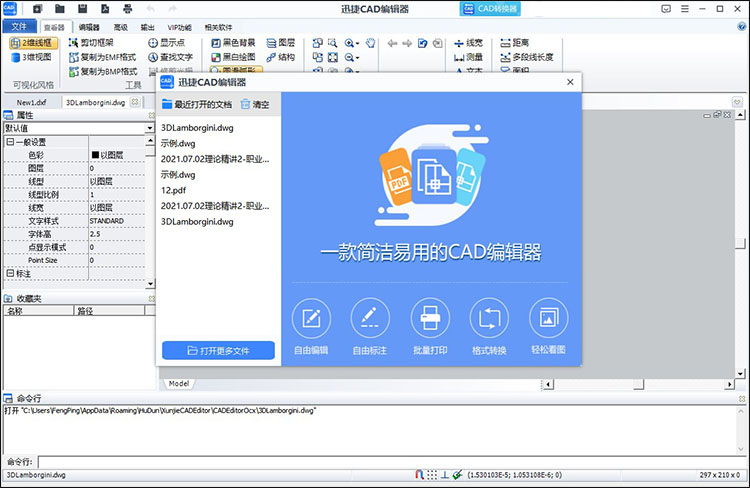The height and width of the screenshot is (488, 750).
Task: Open the hamburger menu icon in title bar
Action: 685,9
